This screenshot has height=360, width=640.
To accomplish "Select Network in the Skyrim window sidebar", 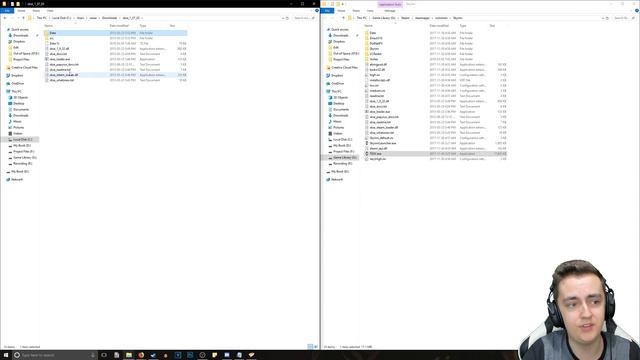I will pyautogui.click(x=337, y=180).
